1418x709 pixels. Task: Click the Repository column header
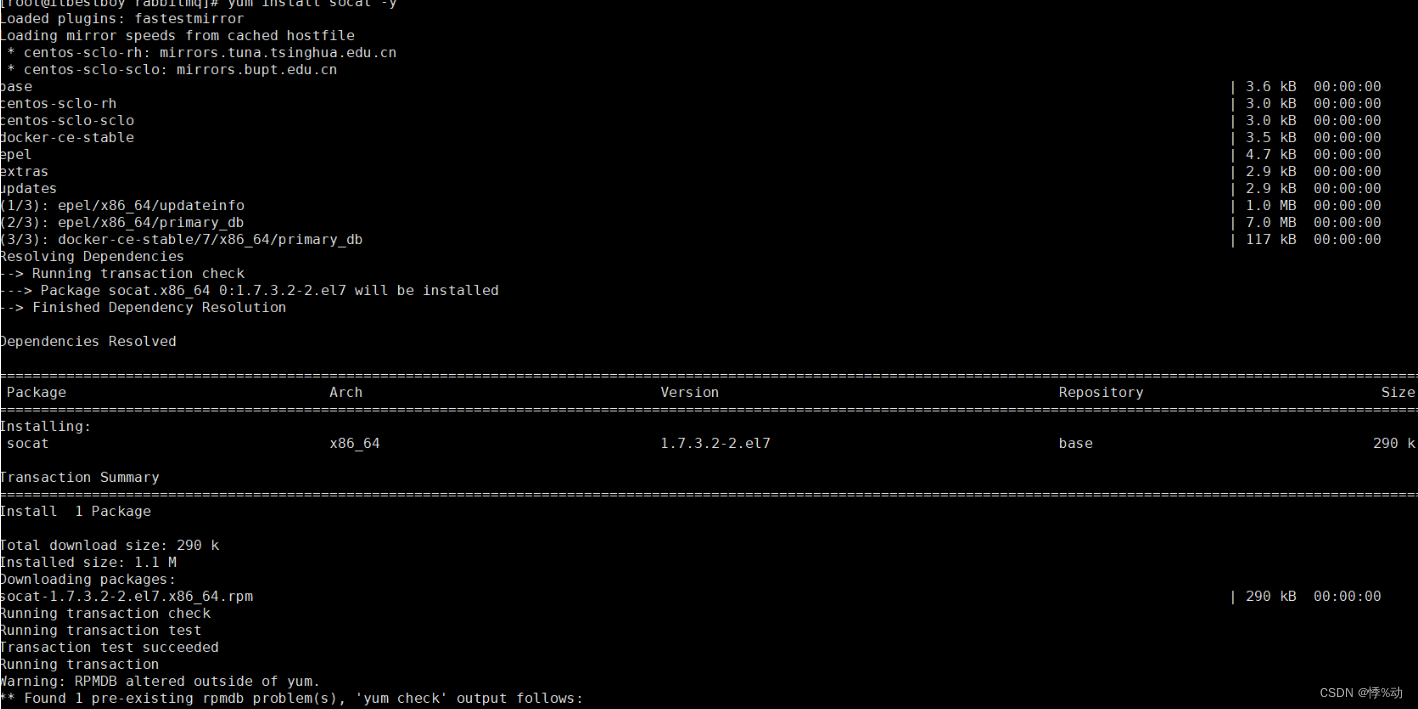[1101, 392]
